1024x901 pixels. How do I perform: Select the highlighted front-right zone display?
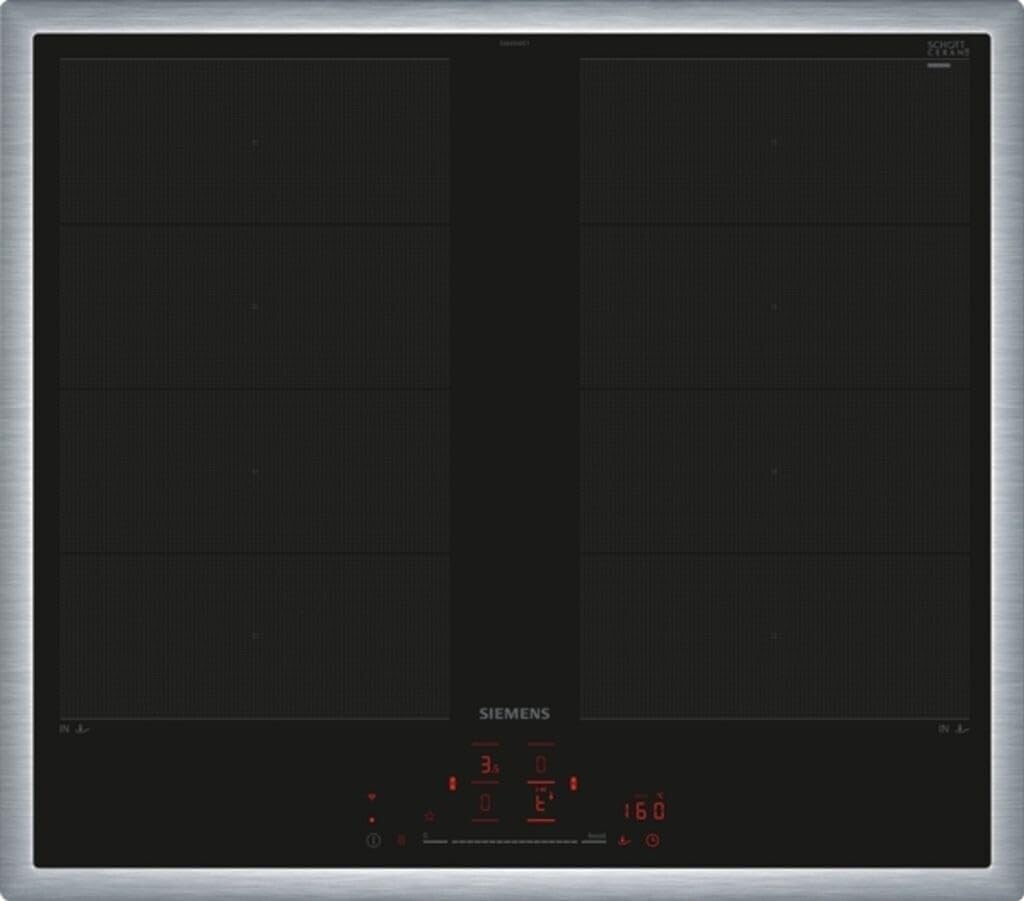coord(540,802)
